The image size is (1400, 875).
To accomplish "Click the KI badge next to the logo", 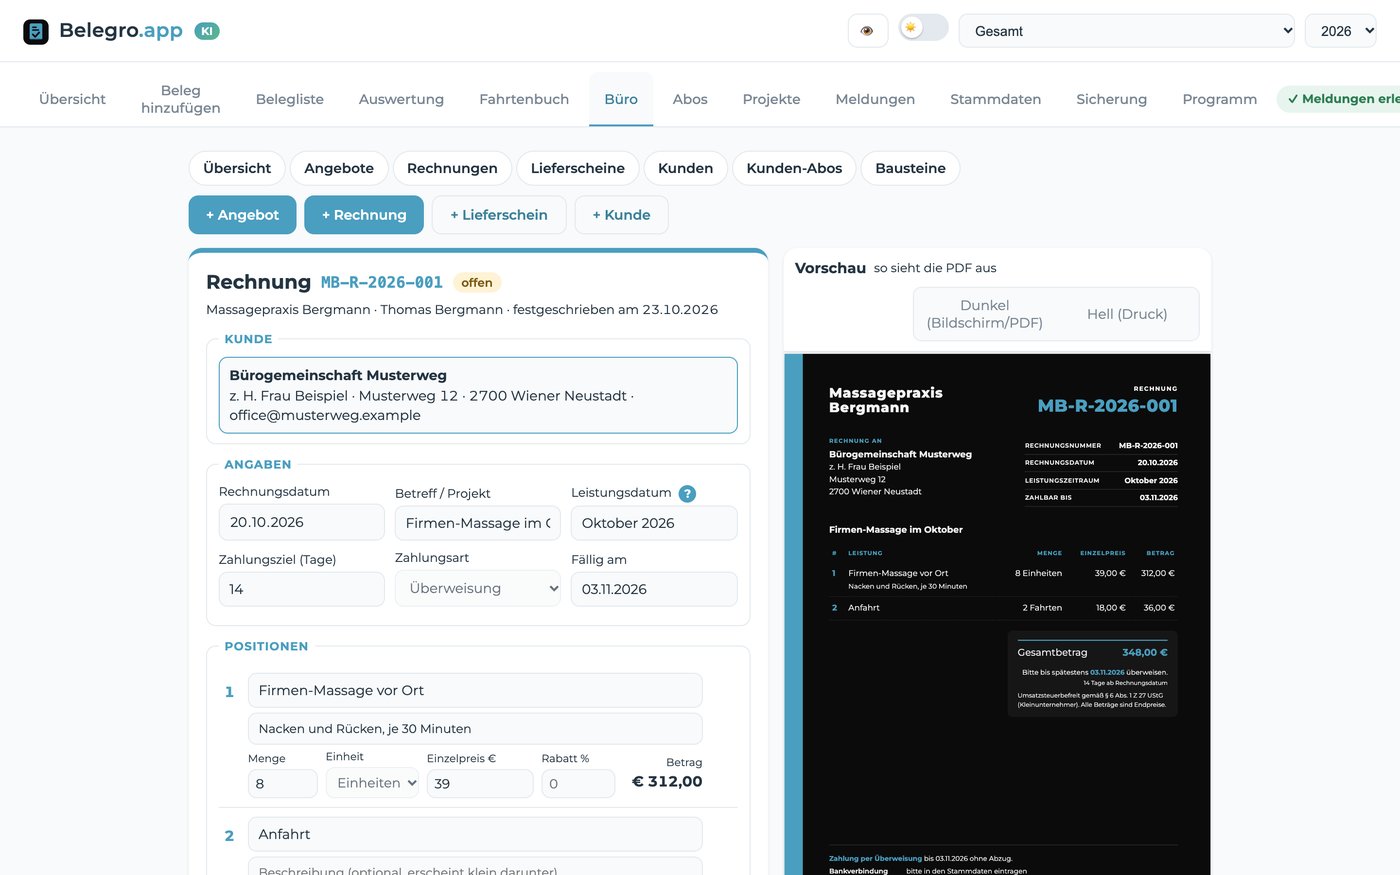I will pos(207,31).
